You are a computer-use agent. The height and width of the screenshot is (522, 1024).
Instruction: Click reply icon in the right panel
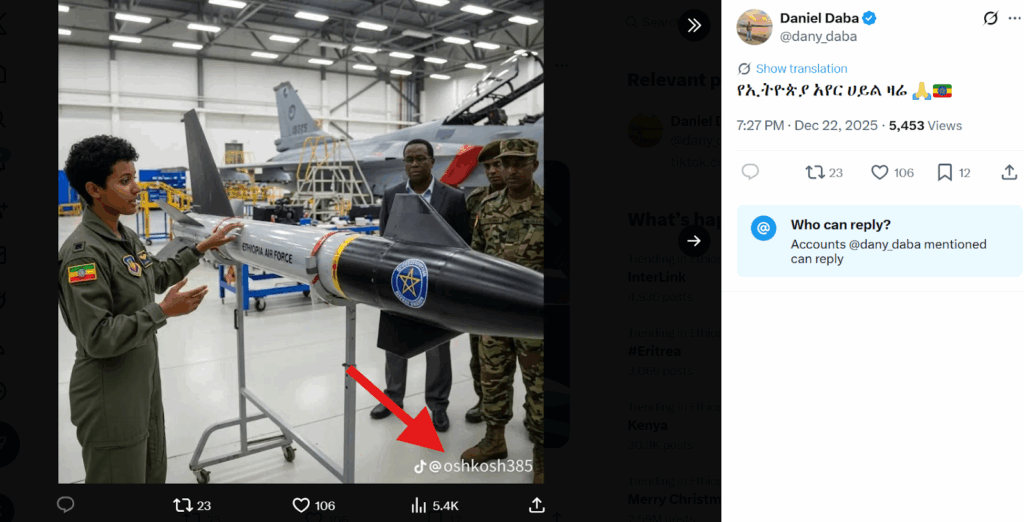point(750,172)
